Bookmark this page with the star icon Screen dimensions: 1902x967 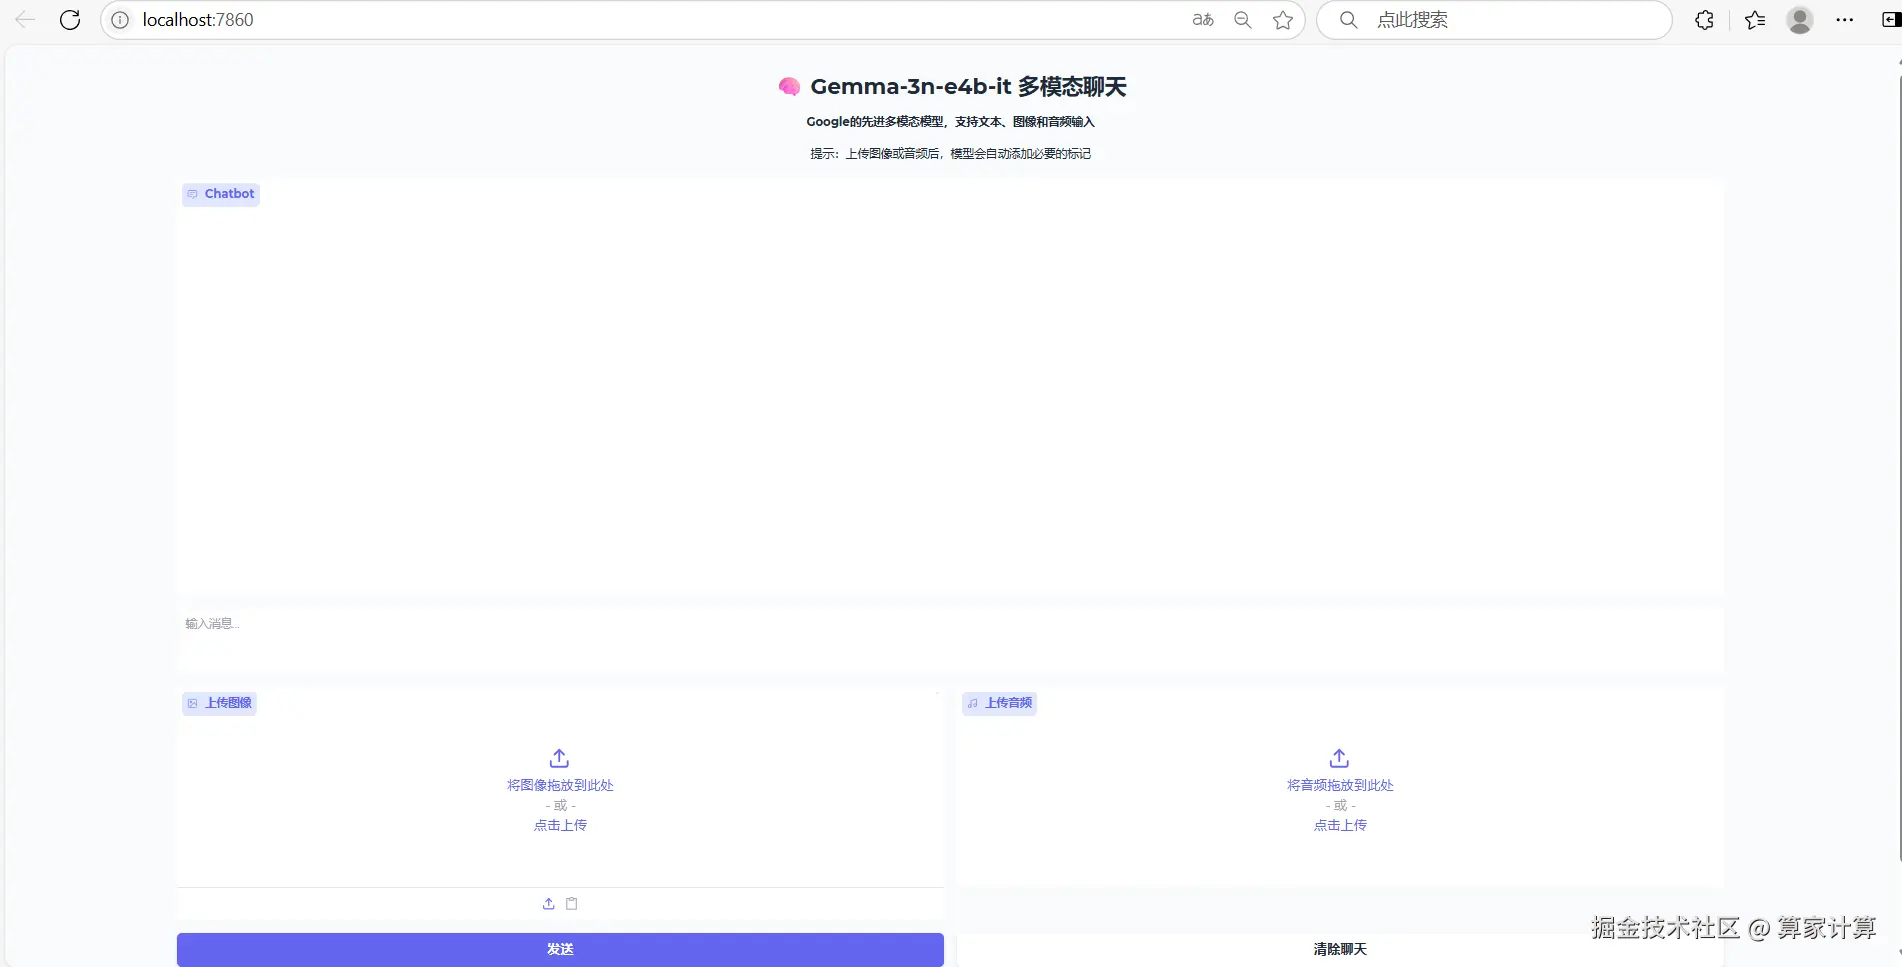tap(1283, 20)
